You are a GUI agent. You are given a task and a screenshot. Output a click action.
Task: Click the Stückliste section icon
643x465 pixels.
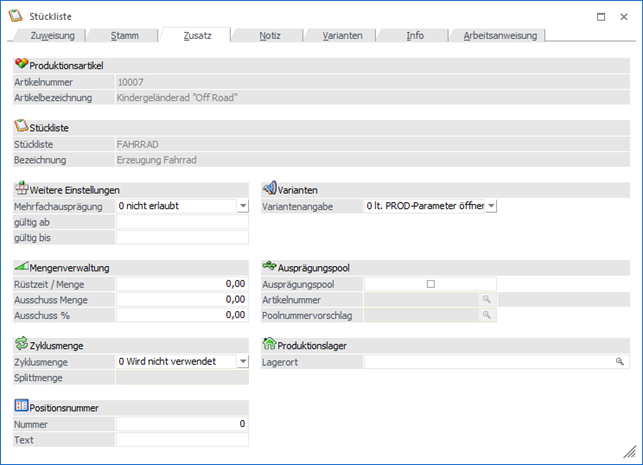(x=21, y=127)
